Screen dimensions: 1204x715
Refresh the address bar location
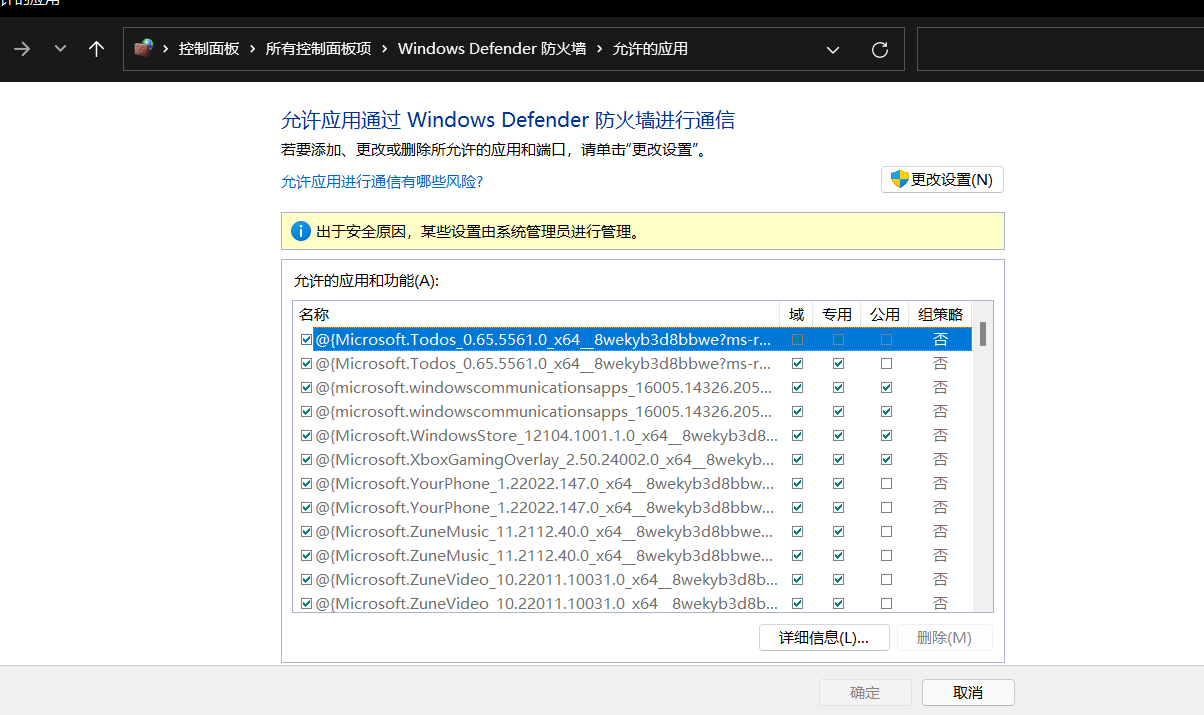(x=880, y=49)
